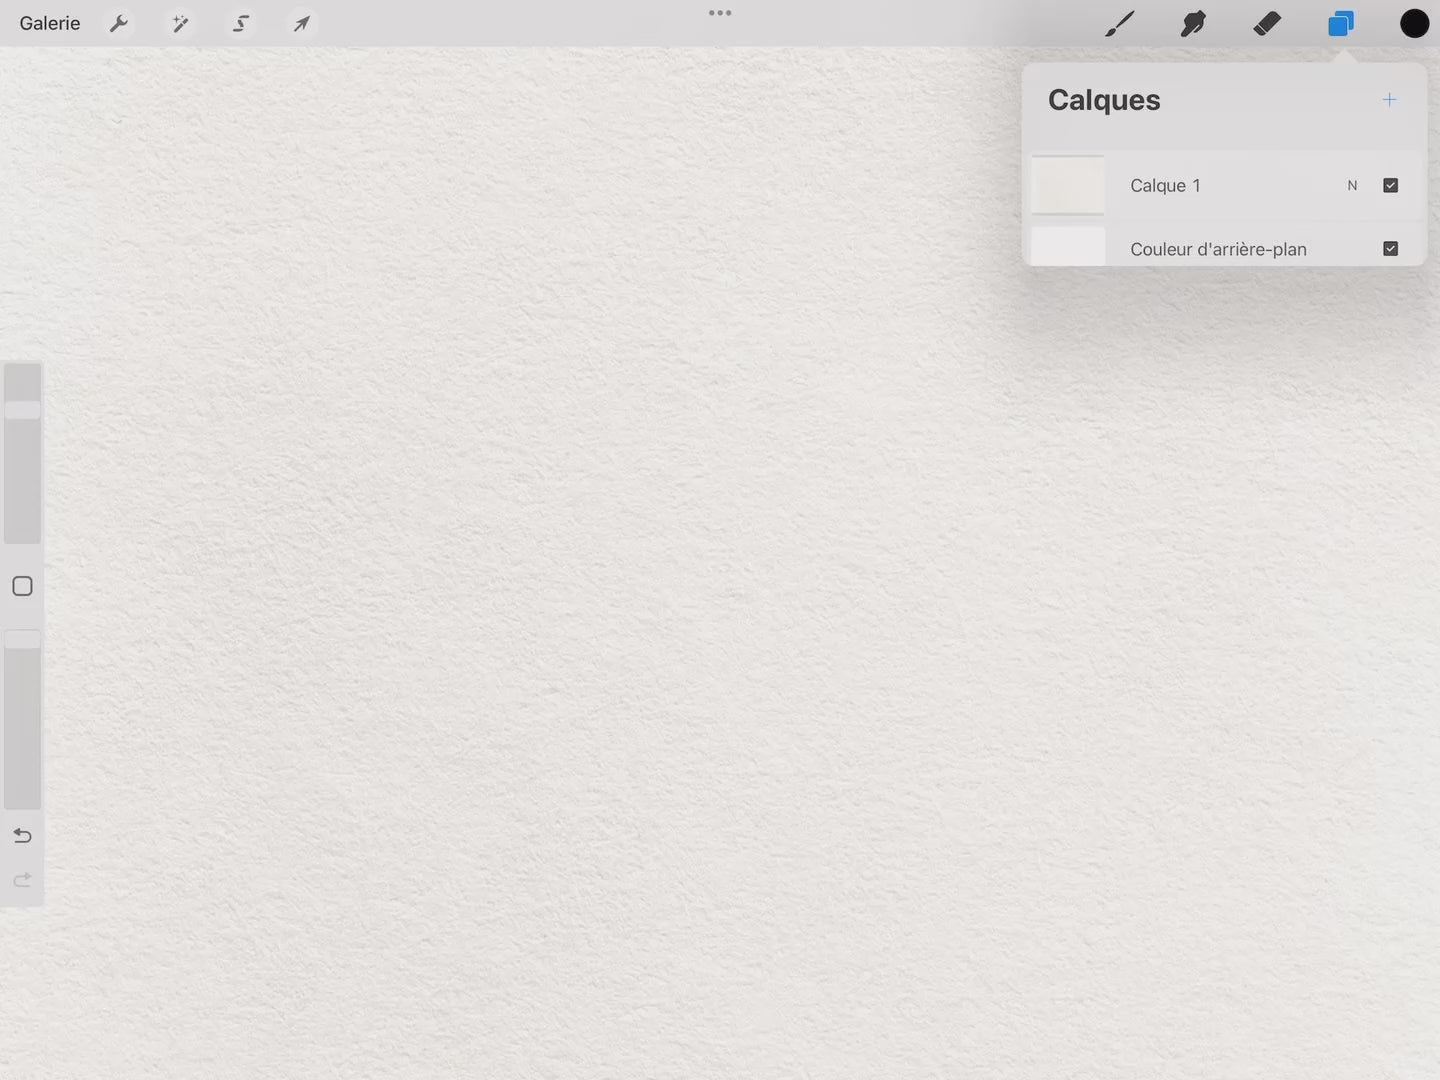The width and height of the screenshot is (1440, 1080).
Task: Activate the Selection S-shaped tool
Action: pyautogui.click(x=241, y=23)
